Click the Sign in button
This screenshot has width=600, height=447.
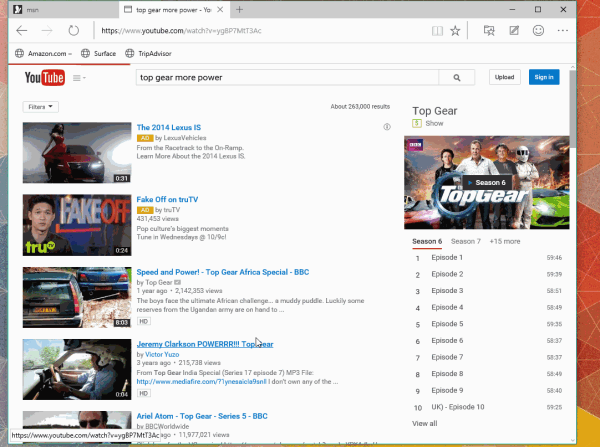pyautogui.click(x=544, y=77)
